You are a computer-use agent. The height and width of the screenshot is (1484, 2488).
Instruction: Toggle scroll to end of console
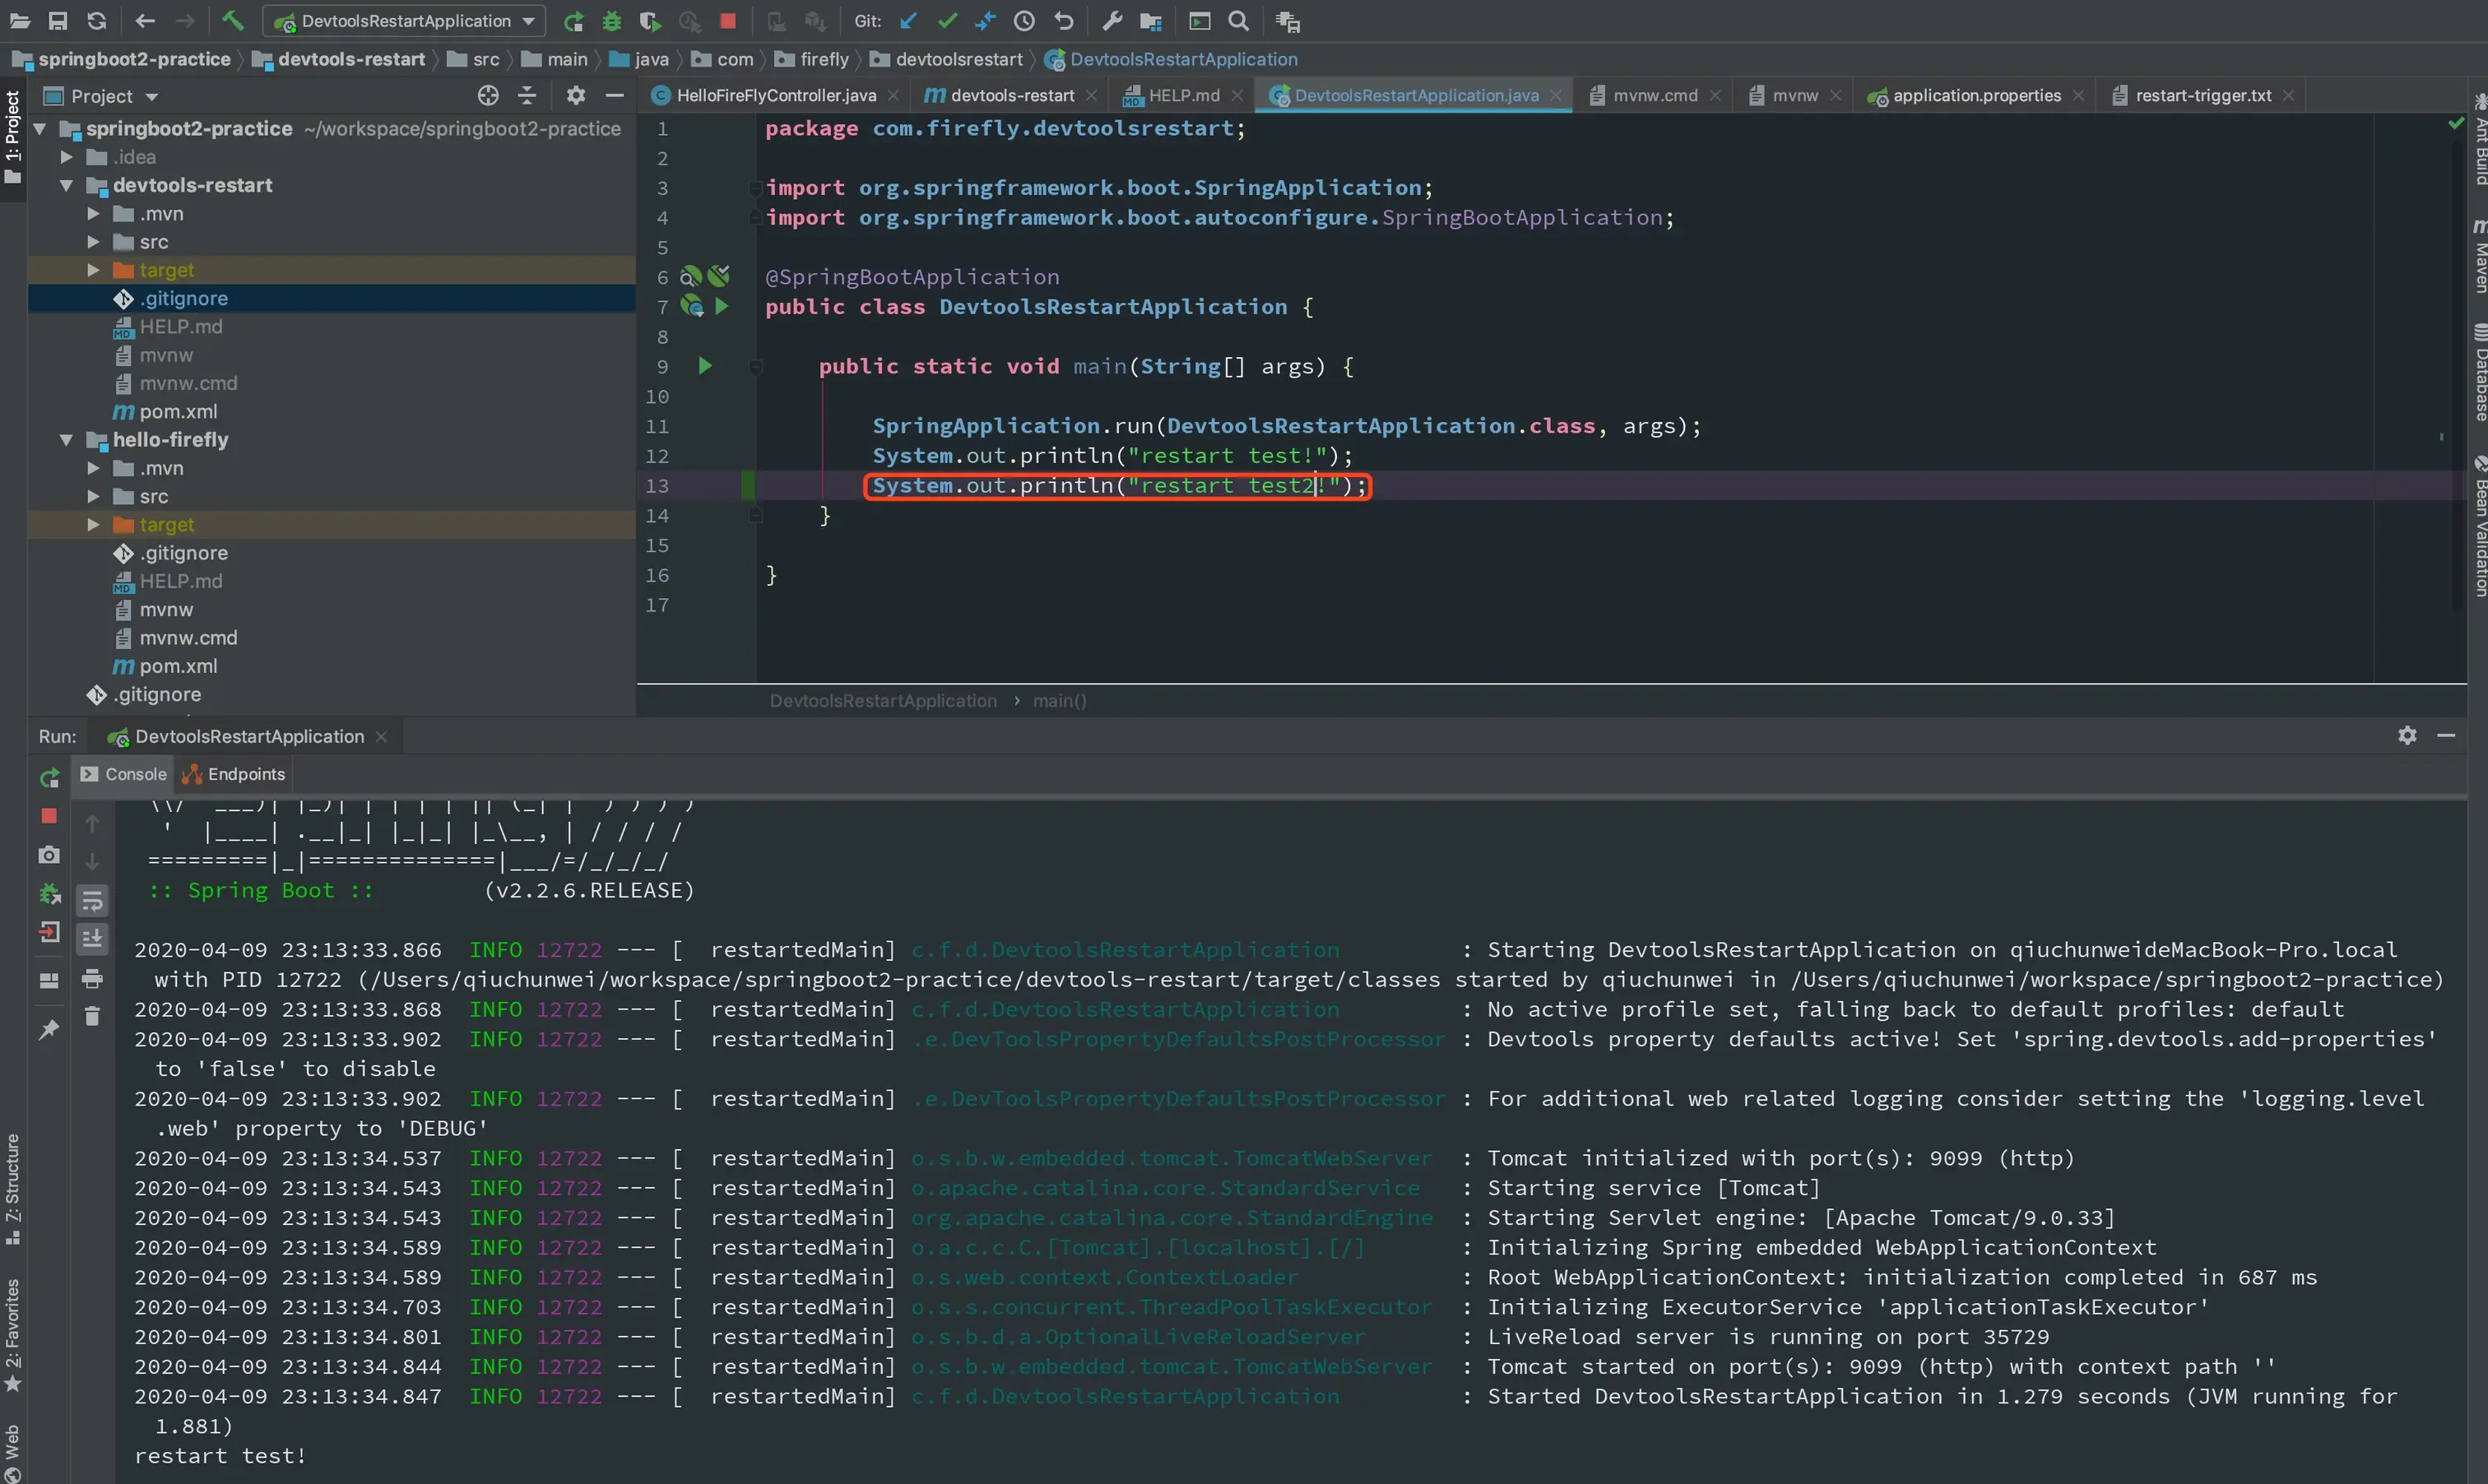92,938
